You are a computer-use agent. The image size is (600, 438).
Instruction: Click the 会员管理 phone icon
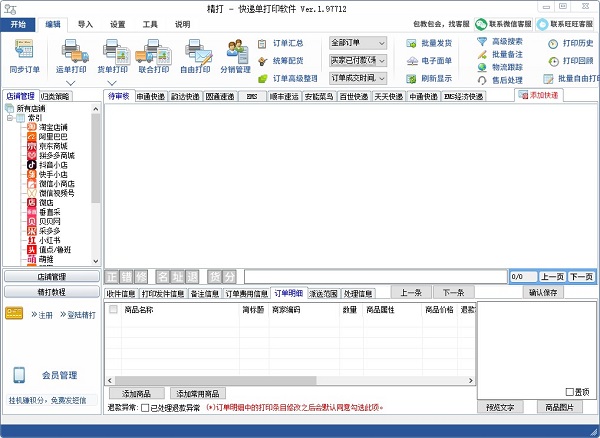pos(19,375)
